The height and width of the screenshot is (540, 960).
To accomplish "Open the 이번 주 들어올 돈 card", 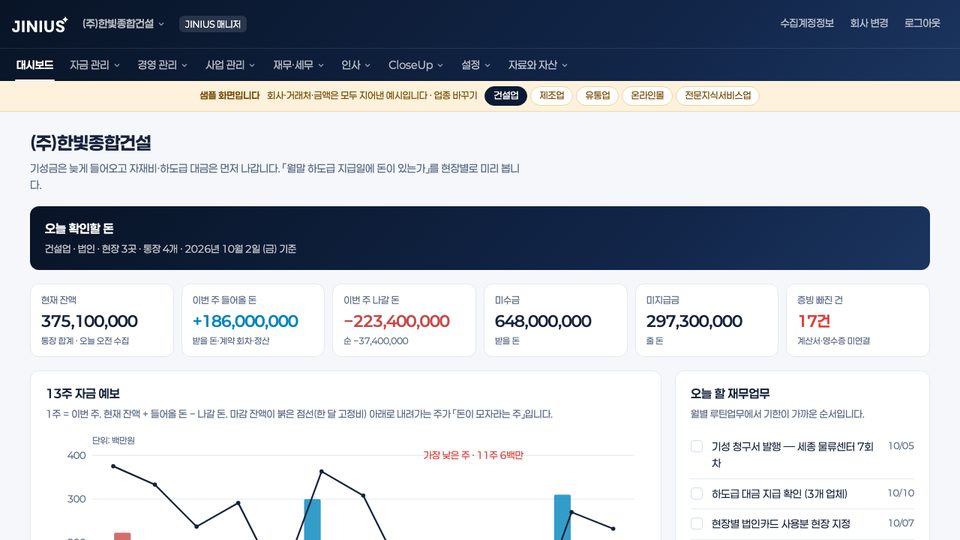I will click(x=253, y=320).
